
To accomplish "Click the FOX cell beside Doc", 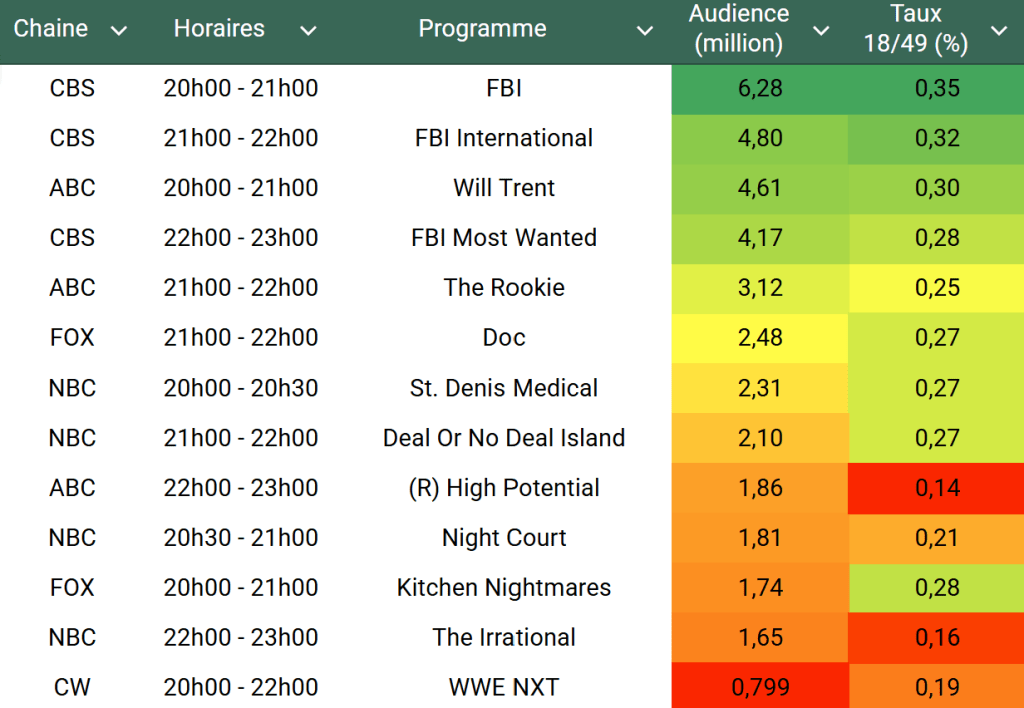I will point(72,338).
